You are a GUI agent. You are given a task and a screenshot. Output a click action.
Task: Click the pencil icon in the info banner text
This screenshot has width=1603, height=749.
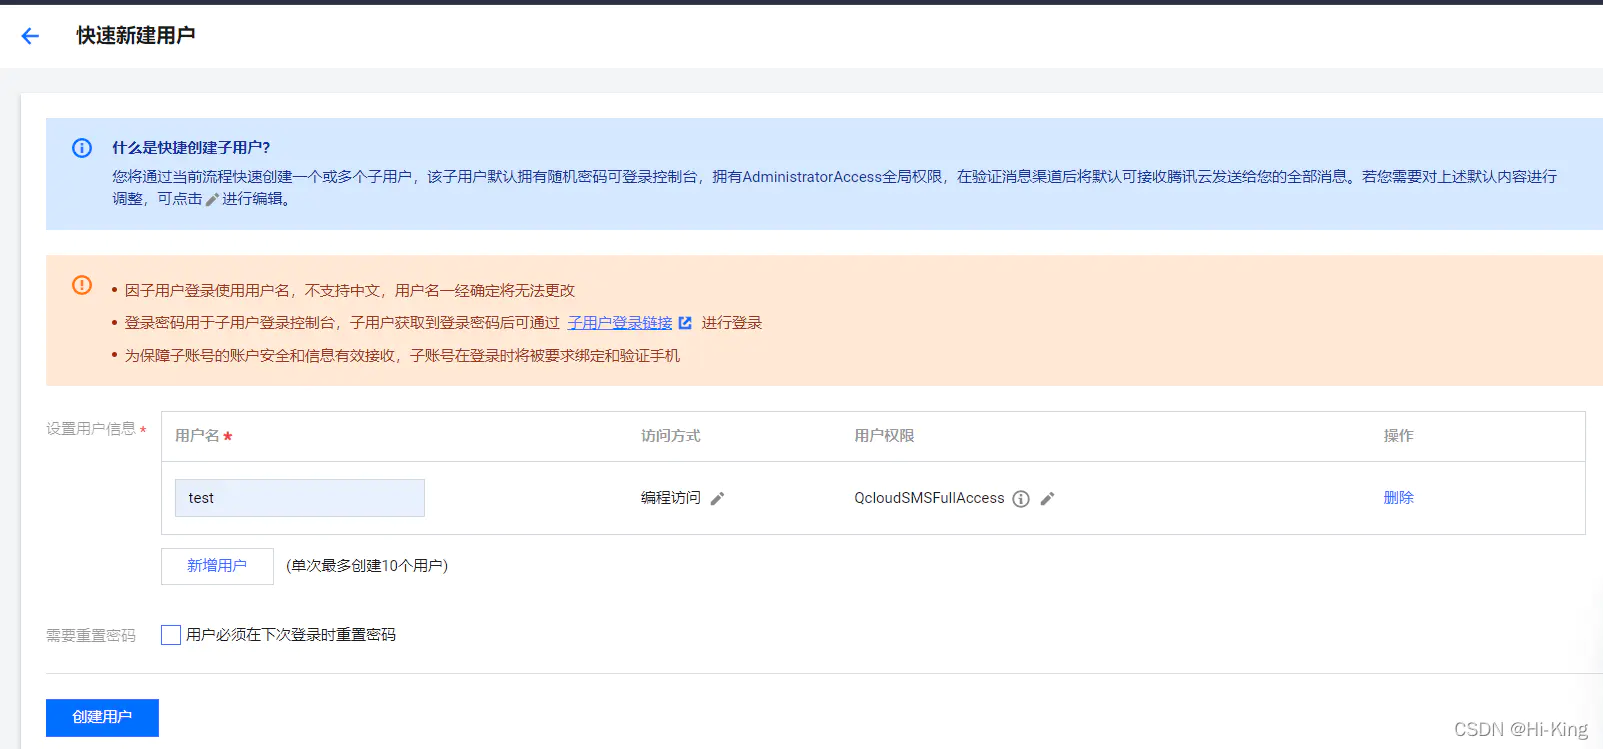point(212,199)
